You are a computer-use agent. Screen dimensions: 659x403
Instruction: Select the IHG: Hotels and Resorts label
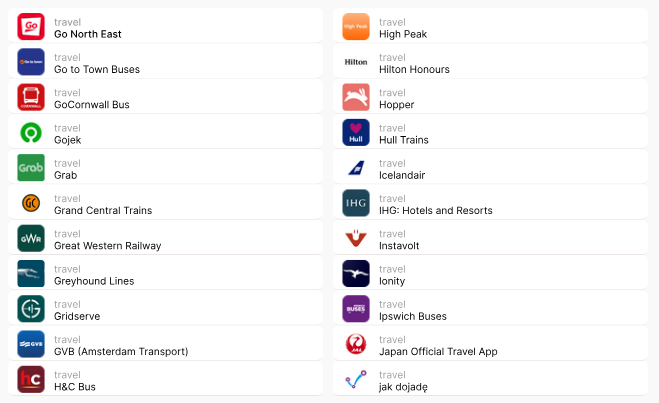(x=435, y=211)
